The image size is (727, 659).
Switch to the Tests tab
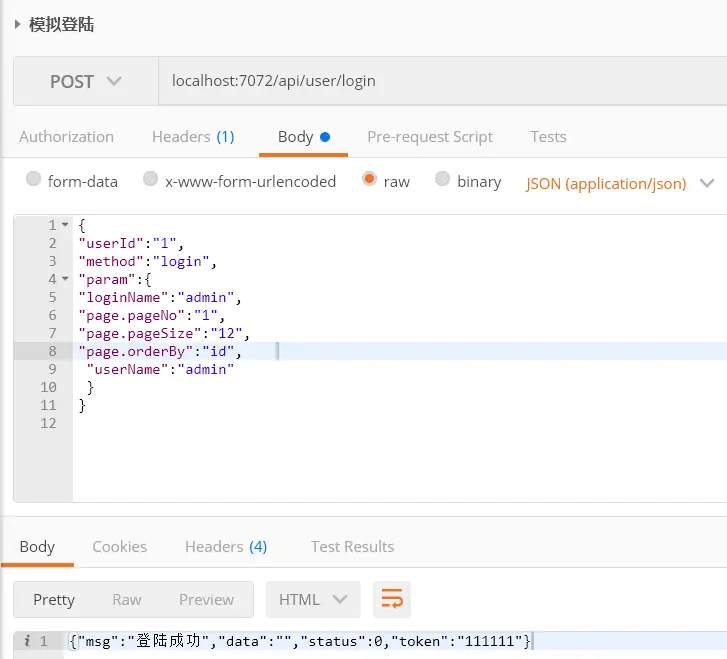tap(548, 137)
